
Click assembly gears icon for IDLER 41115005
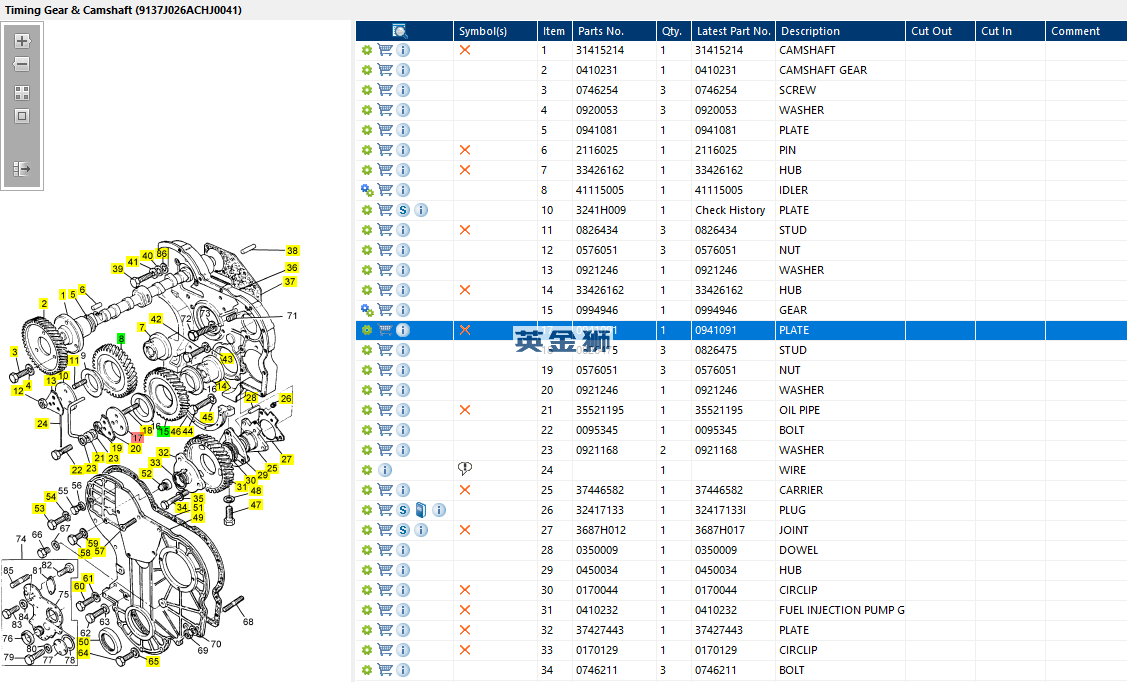click(x=367, y=190)
